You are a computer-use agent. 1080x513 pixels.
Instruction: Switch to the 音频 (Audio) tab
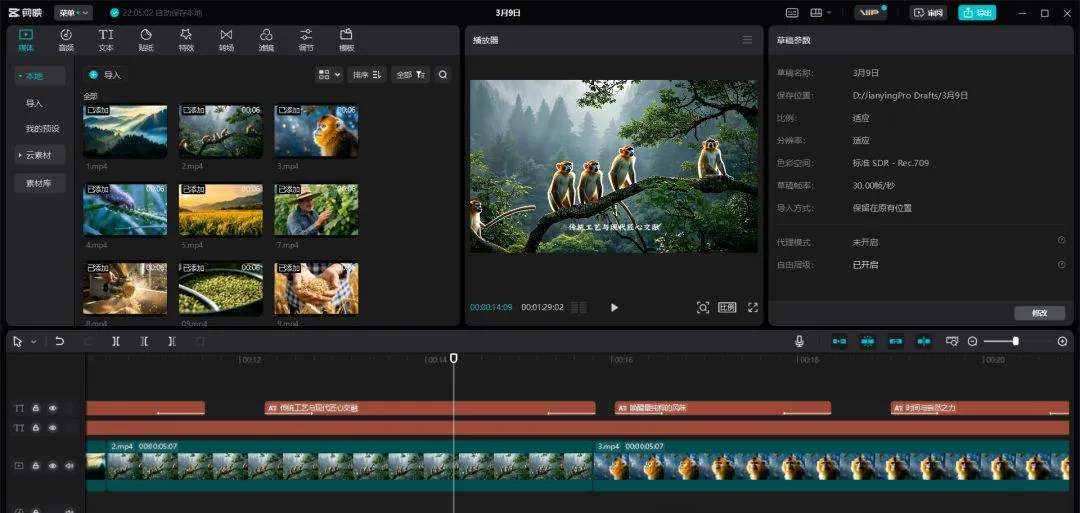point(66,40)
